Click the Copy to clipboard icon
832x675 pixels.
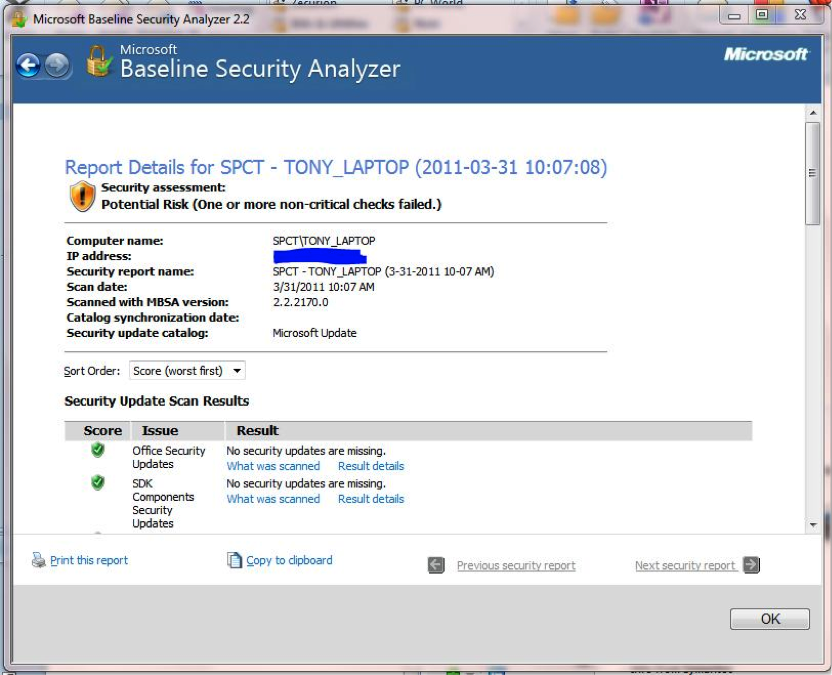coord(235,560)
